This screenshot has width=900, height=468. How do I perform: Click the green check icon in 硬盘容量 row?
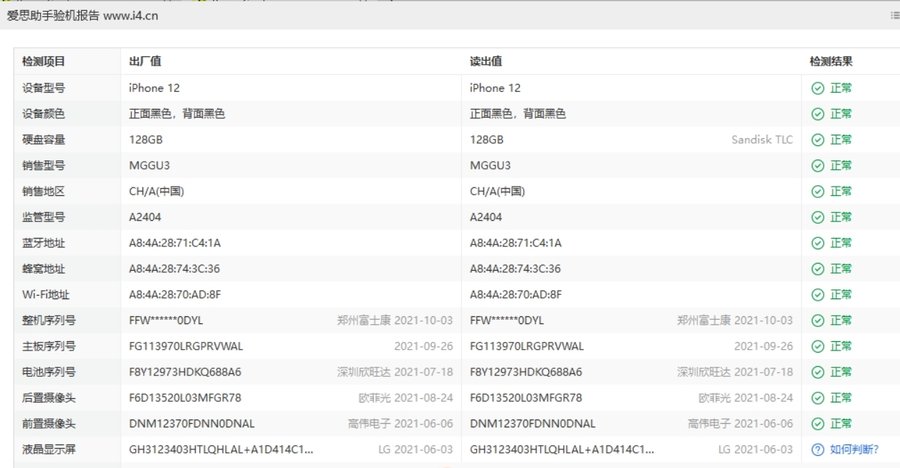pos(817,140)
